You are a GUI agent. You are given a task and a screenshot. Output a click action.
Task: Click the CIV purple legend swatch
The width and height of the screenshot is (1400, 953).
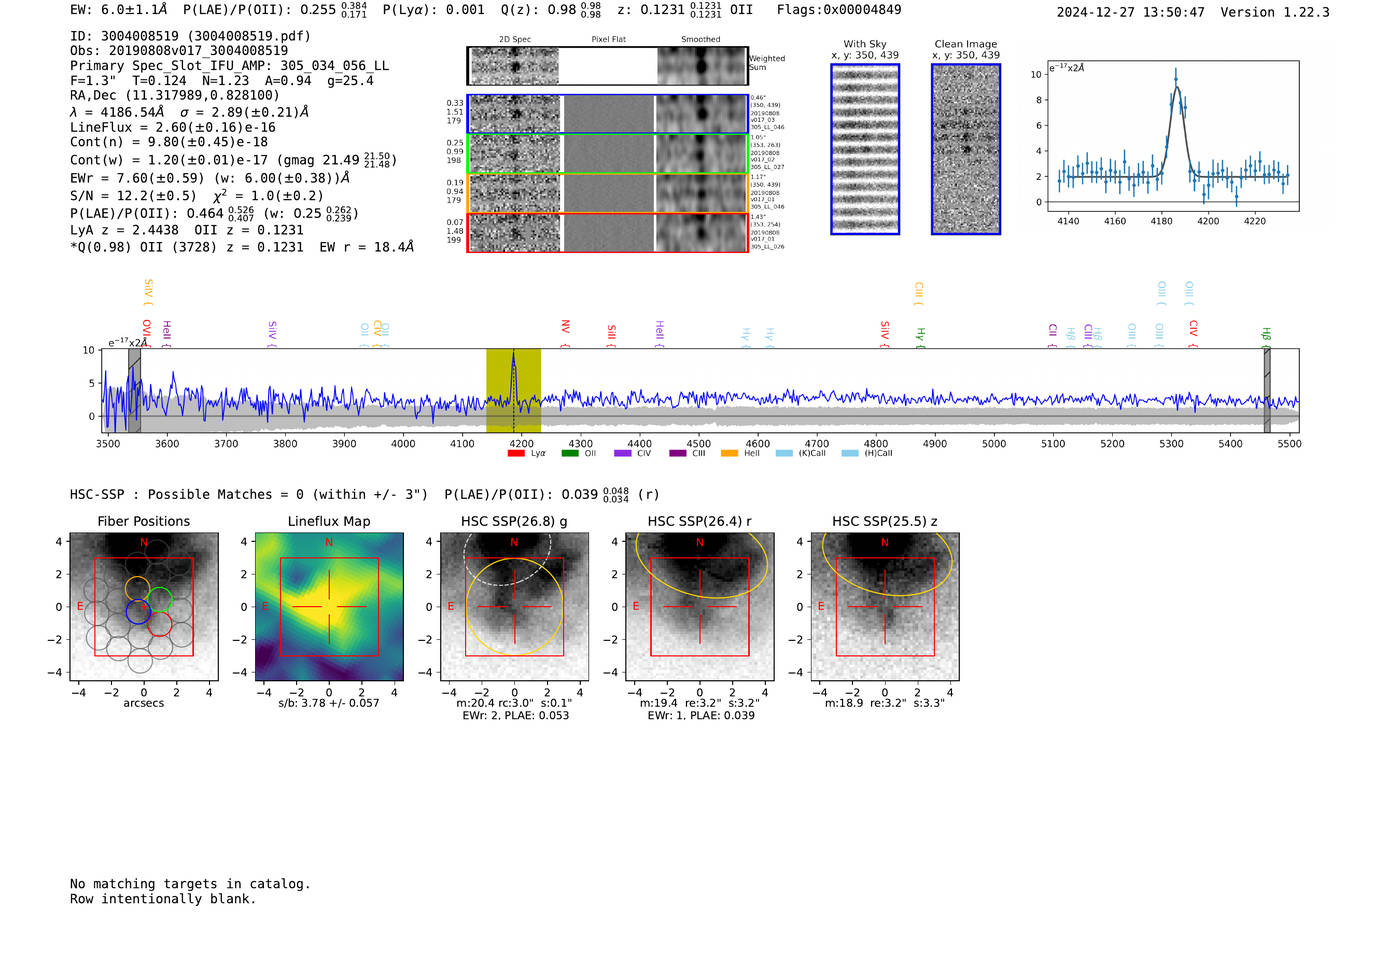[x=623, y=453]
